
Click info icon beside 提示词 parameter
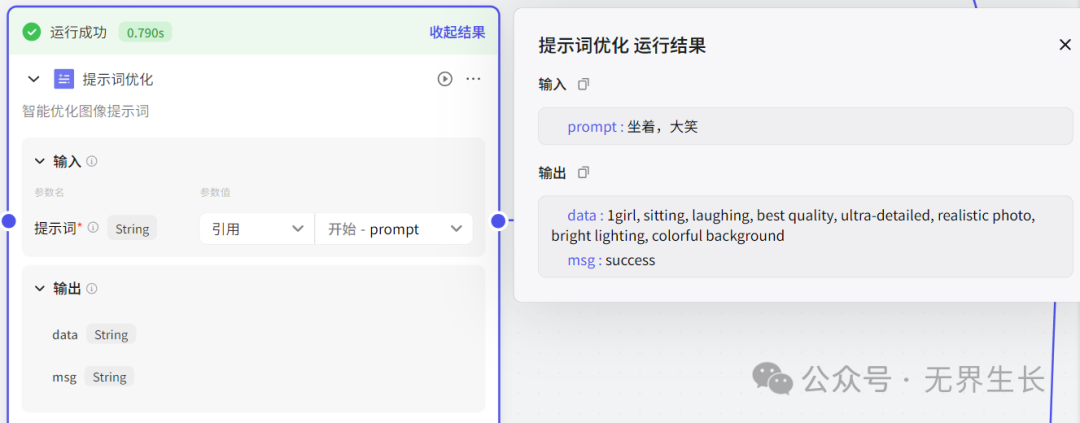94,227
